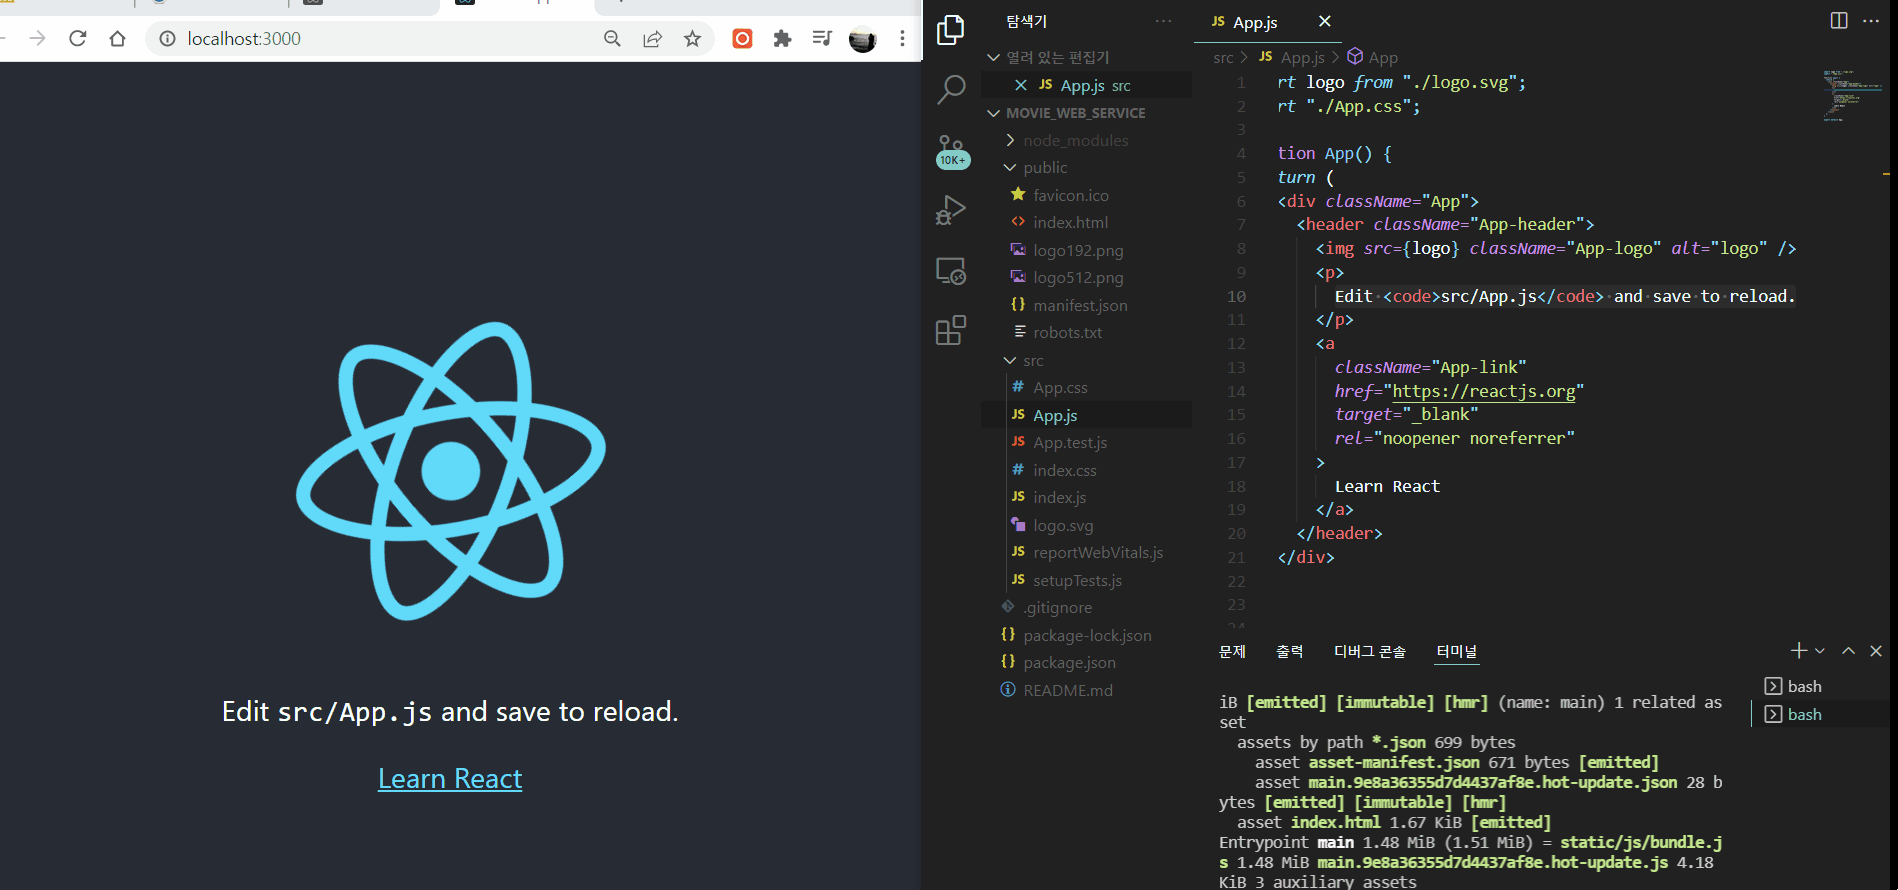Select the second bash terminal
Screen dimensions: 1898x890
[x=1793, y=714]
